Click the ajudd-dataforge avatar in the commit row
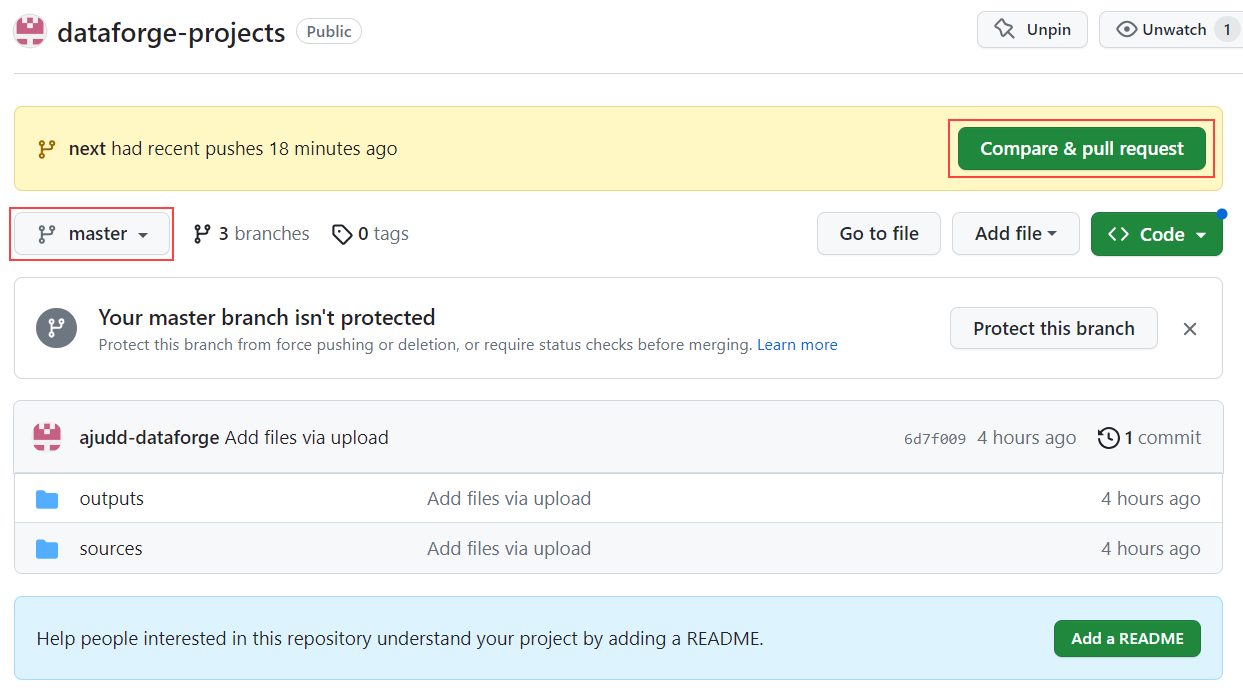1243x691 pixels. click(47, 438)
